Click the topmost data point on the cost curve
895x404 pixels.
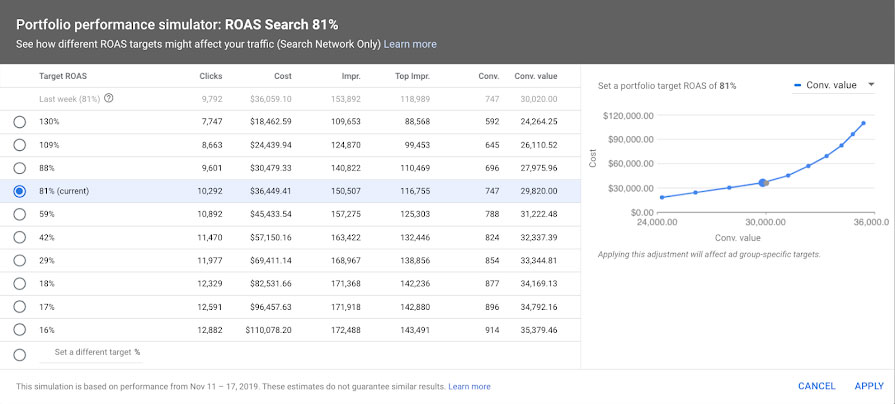864,123
